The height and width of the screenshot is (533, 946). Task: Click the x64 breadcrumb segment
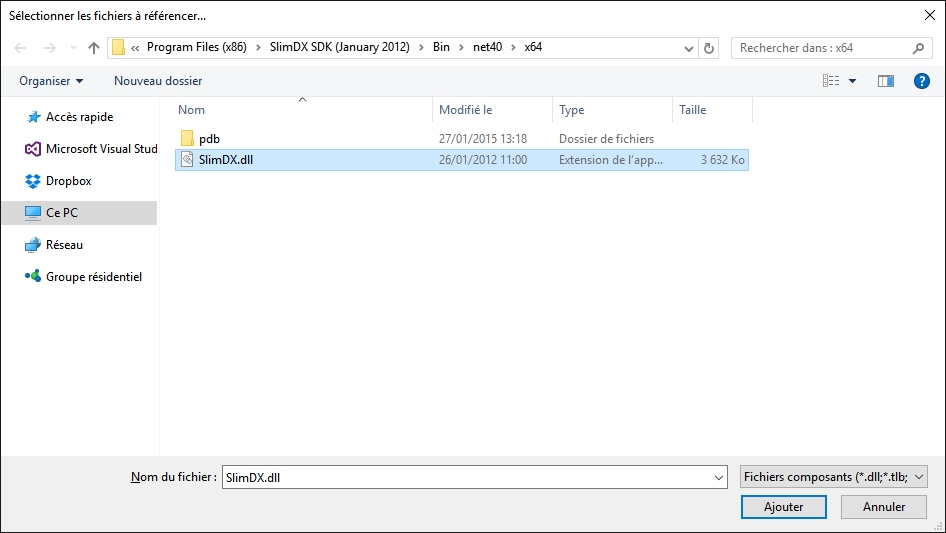[x=533, y=47]
